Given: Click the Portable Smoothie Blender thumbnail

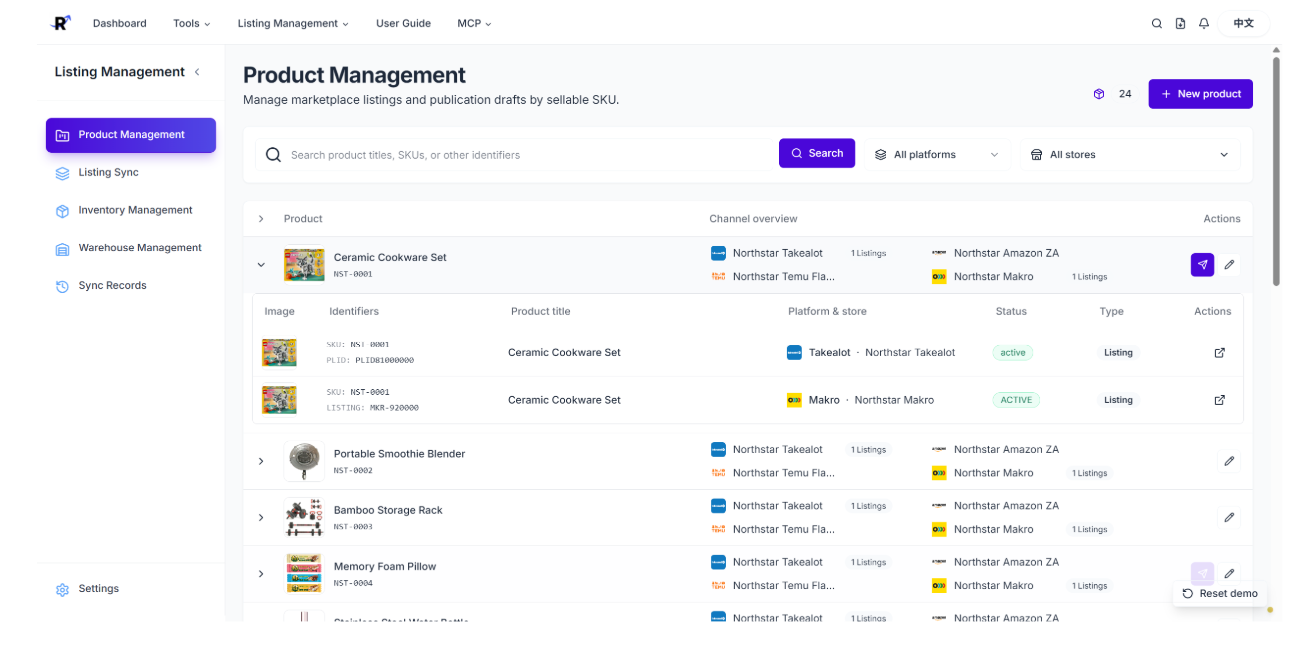Looking at the screenshot, I should point(304,461).
